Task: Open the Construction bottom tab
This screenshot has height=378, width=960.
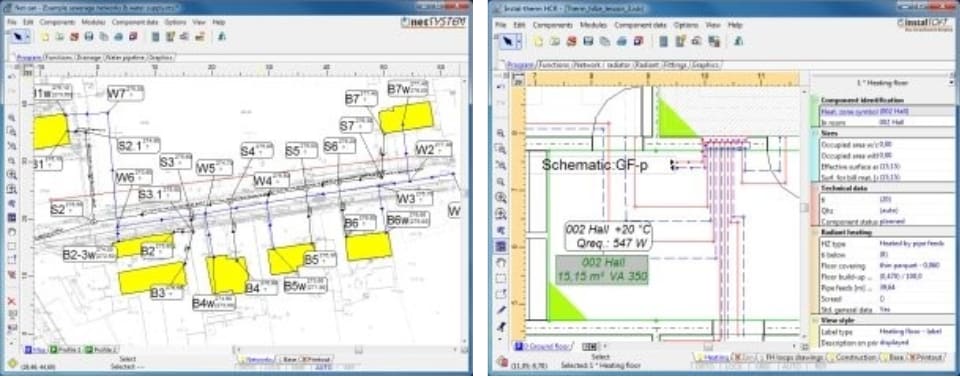Action: pyautogui.click(x=854, y=357)
